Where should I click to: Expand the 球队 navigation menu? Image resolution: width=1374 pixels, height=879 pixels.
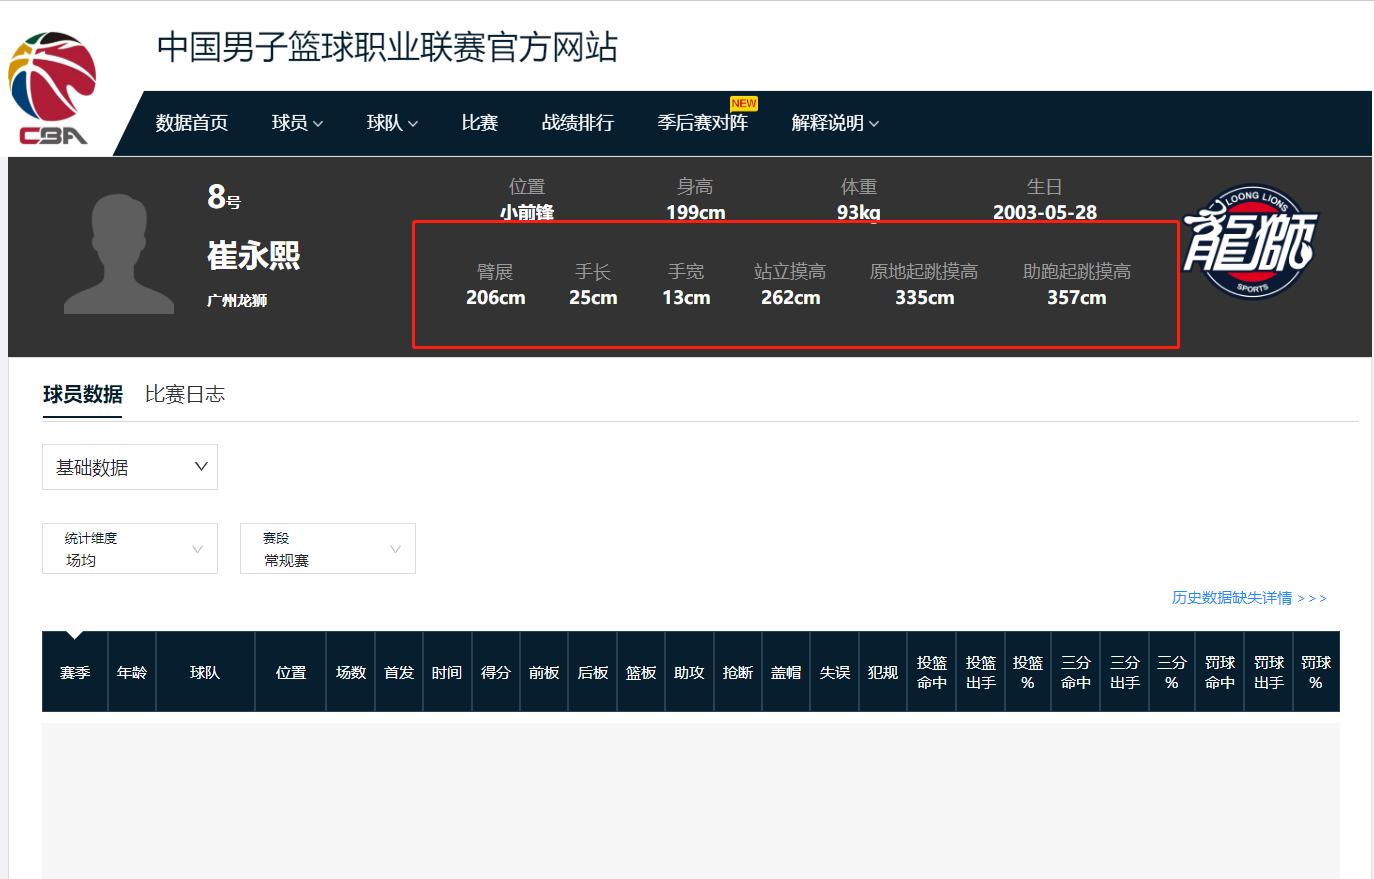coord(392,123)
